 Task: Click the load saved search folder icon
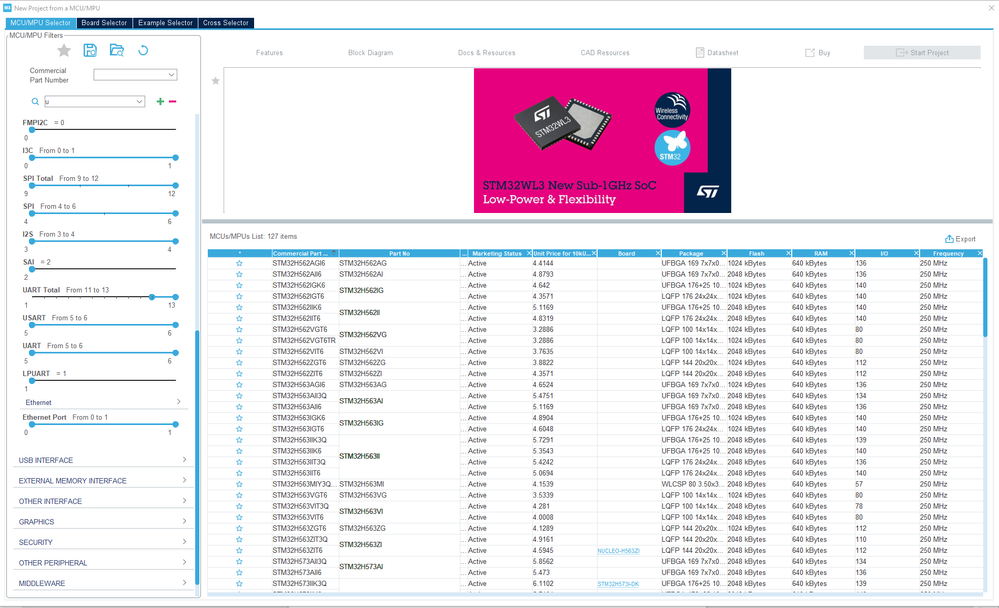(x=117, y=50)
